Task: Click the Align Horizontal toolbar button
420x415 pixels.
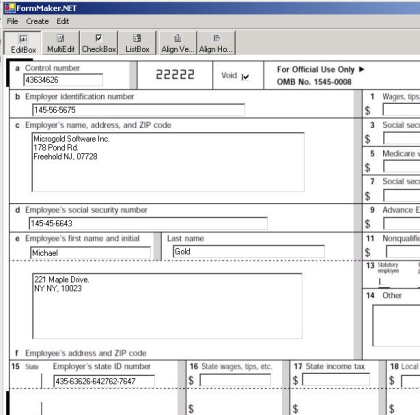Action: click(x=216, y=43)
